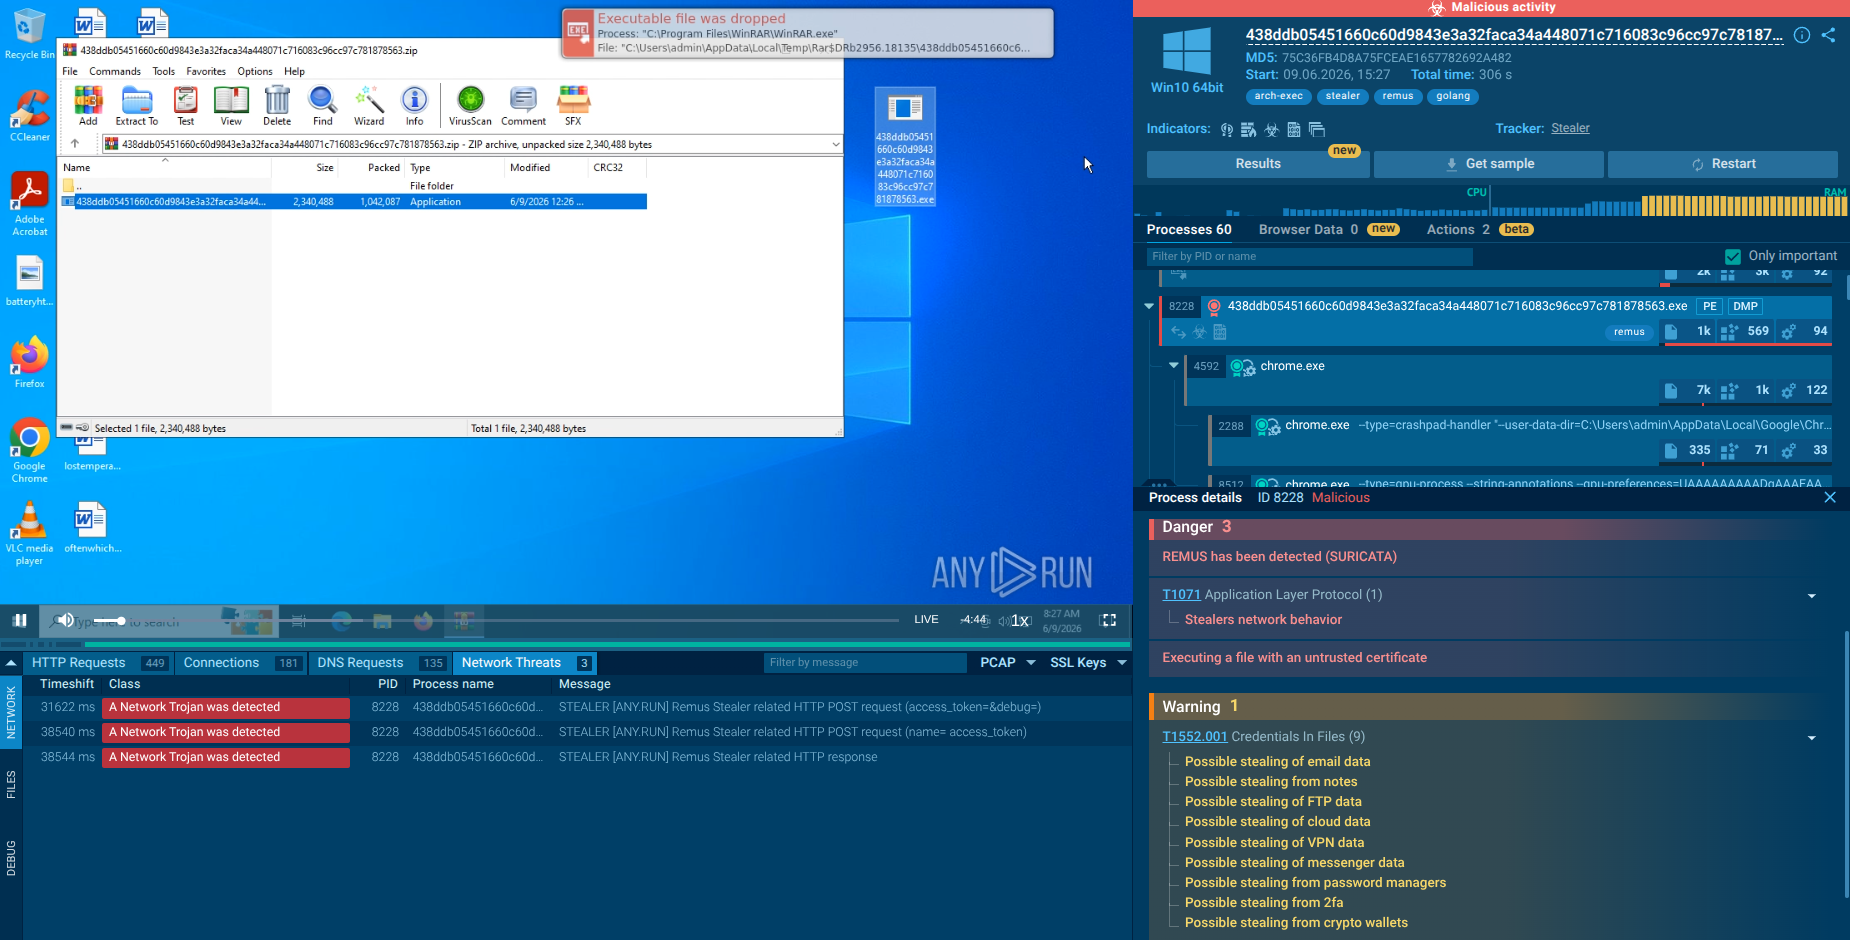Image resolution: width=1850 pixels, height=940 pixels.
Task: Collapse process 8228 tree node
Action: click(x=1149, y=306)
